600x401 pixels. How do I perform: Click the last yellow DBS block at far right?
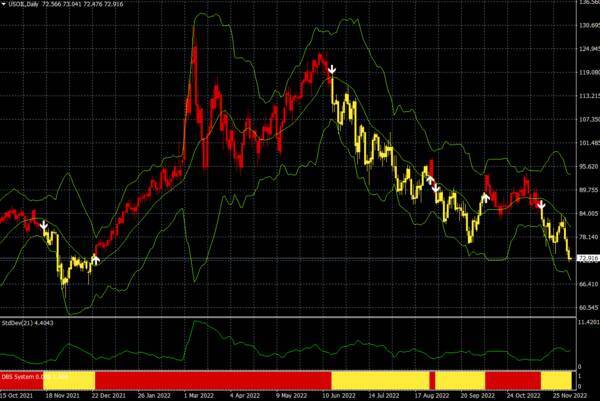554,380
